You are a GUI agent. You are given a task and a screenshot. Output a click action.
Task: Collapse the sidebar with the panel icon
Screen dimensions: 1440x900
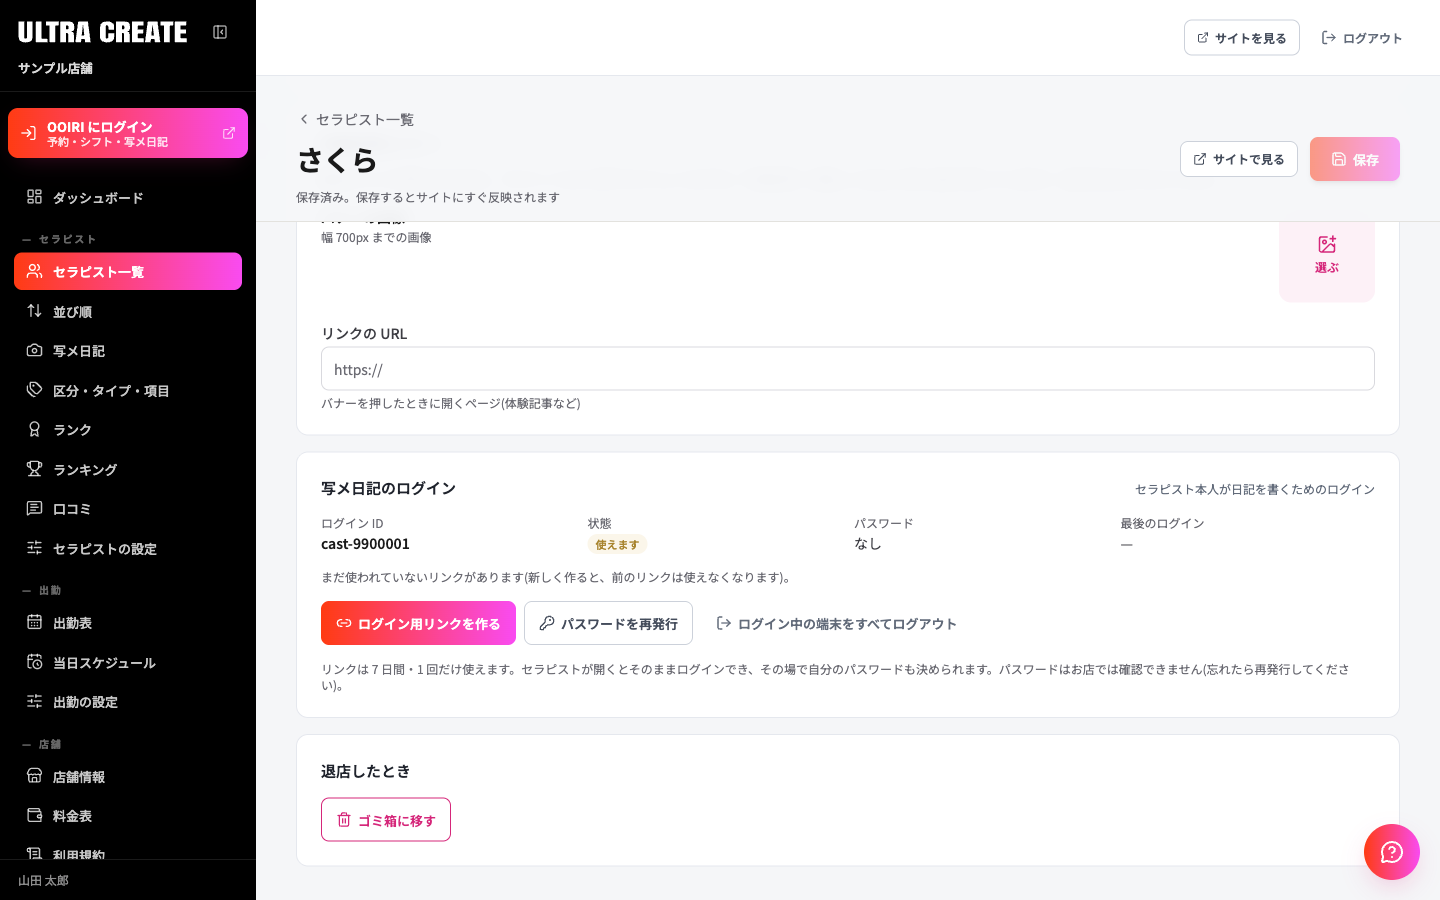(220, 32)
